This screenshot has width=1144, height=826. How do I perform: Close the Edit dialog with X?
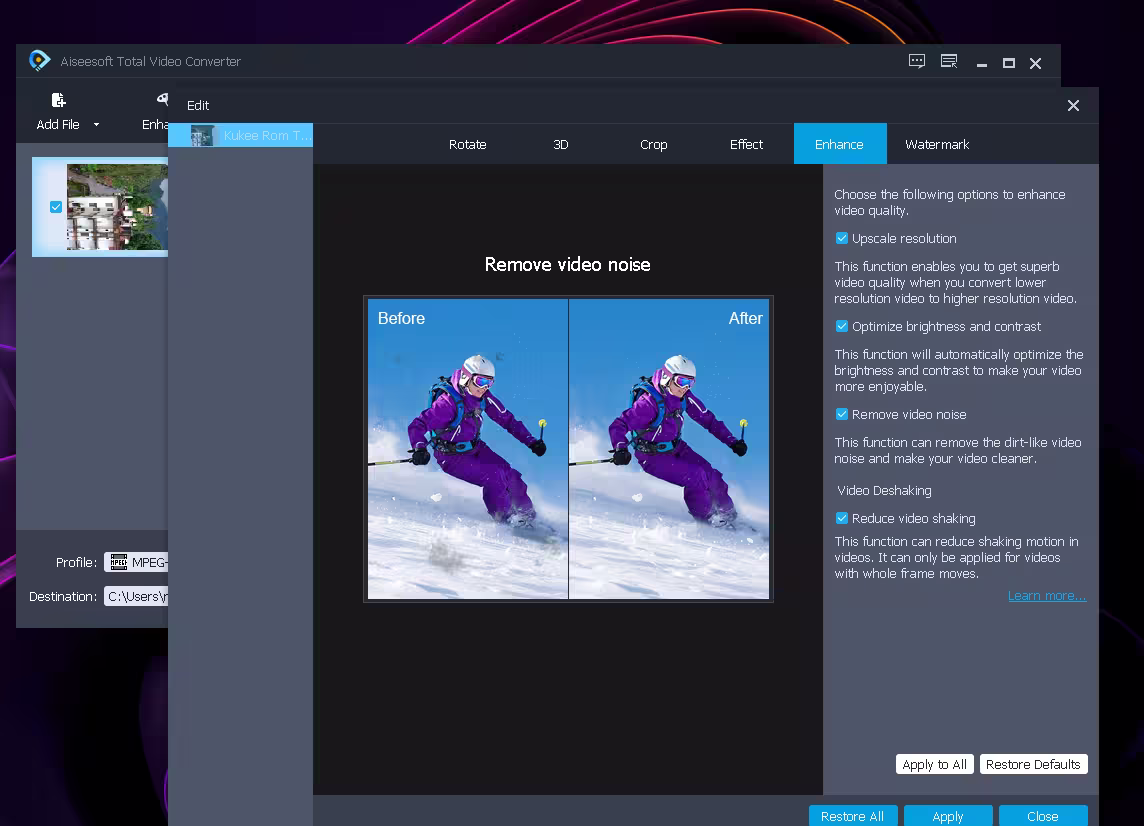click(1073, 106)
